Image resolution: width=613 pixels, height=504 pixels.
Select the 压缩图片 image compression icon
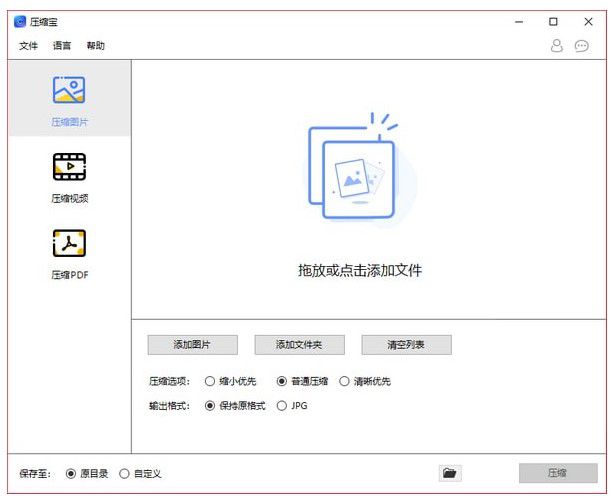(x=69, y=90)
